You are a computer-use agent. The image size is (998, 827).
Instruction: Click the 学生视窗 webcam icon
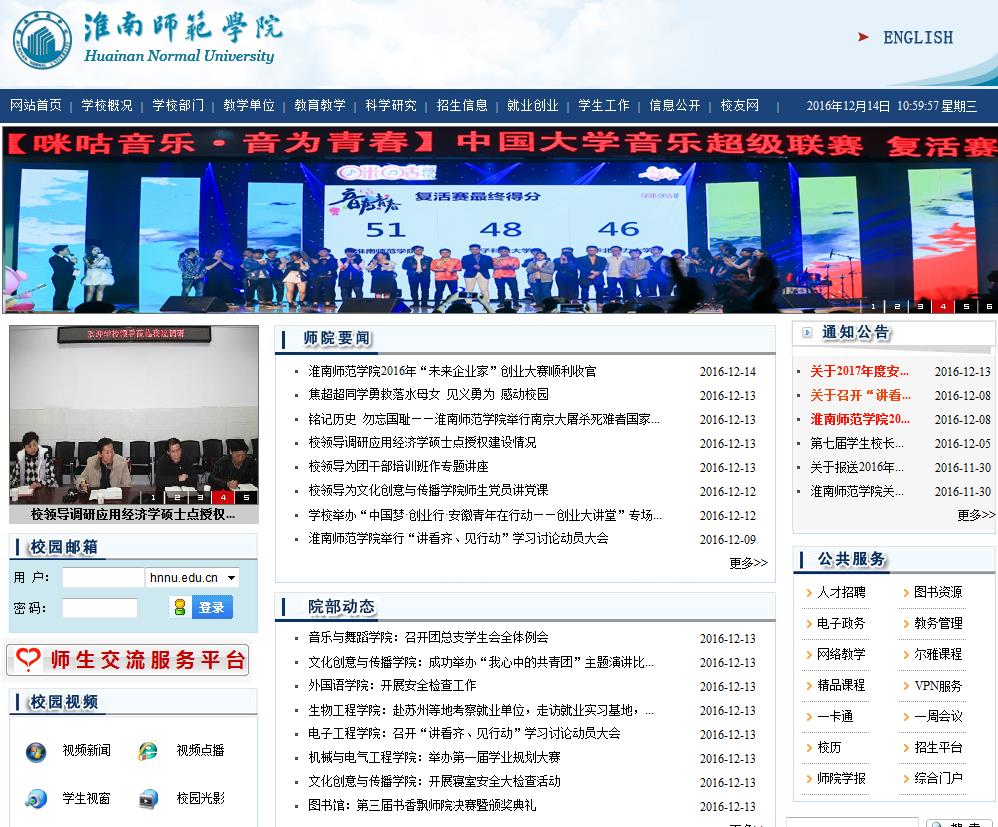pyautogui.click(x=36, y=798)
